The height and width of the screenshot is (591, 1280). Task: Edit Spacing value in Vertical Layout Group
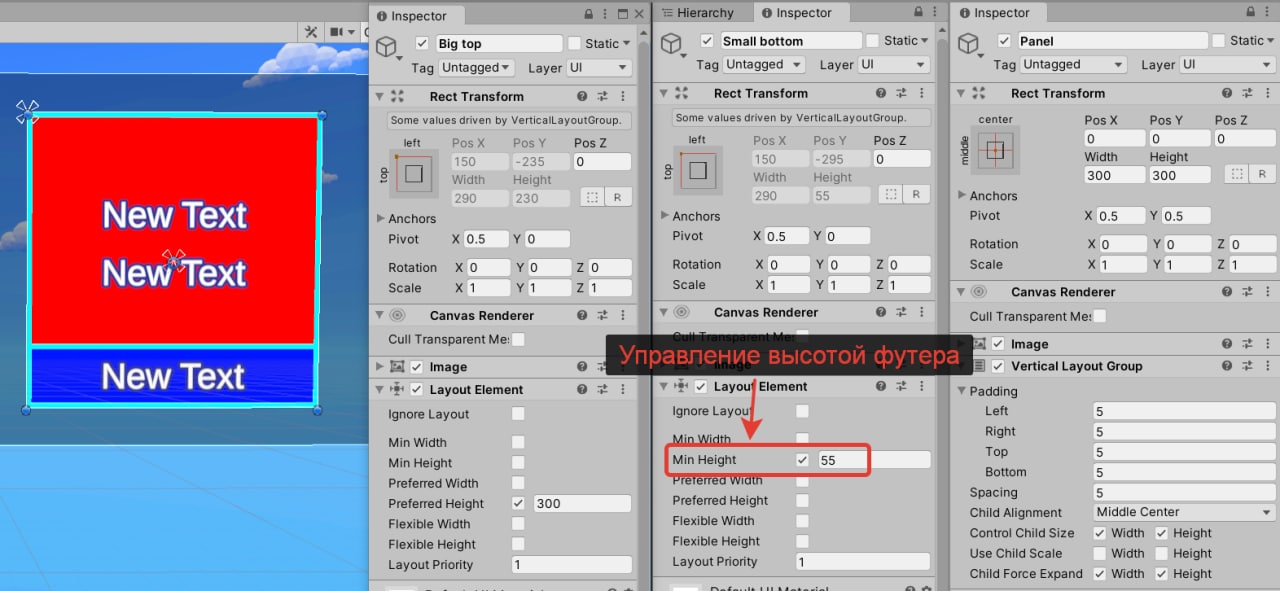(x=1183, y=492)
